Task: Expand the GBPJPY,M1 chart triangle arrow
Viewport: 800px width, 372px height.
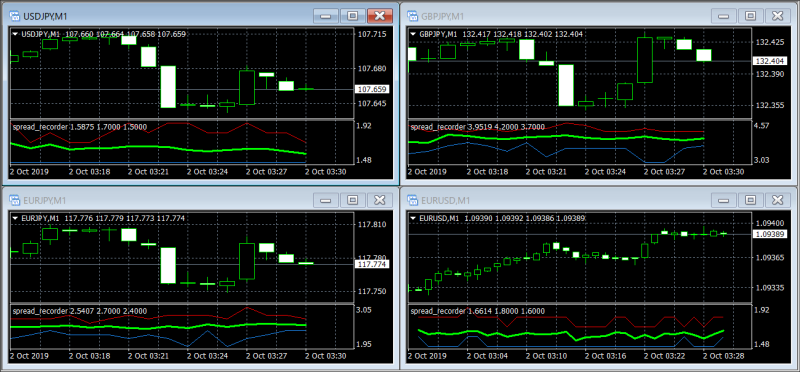Action: pyautogui.click(x=413, y=34)
